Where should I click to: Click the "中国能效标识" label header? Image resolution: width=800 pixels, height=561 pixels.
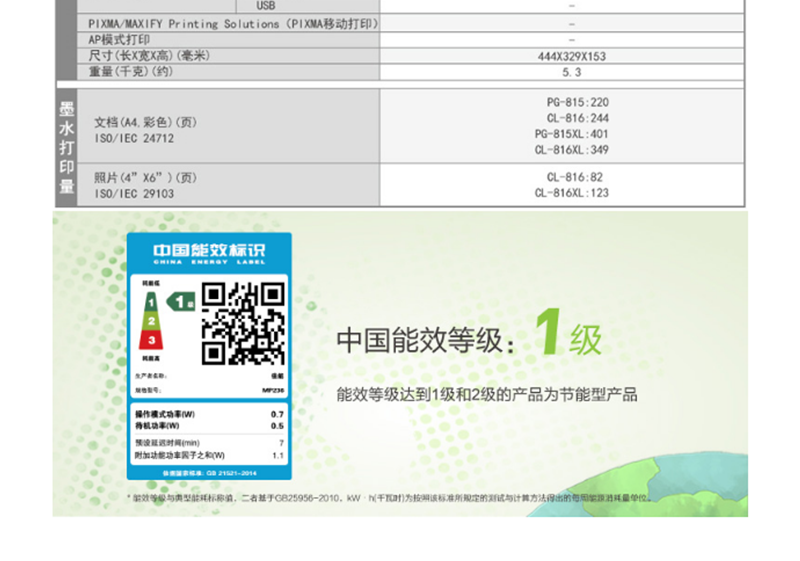coord(208,250)
